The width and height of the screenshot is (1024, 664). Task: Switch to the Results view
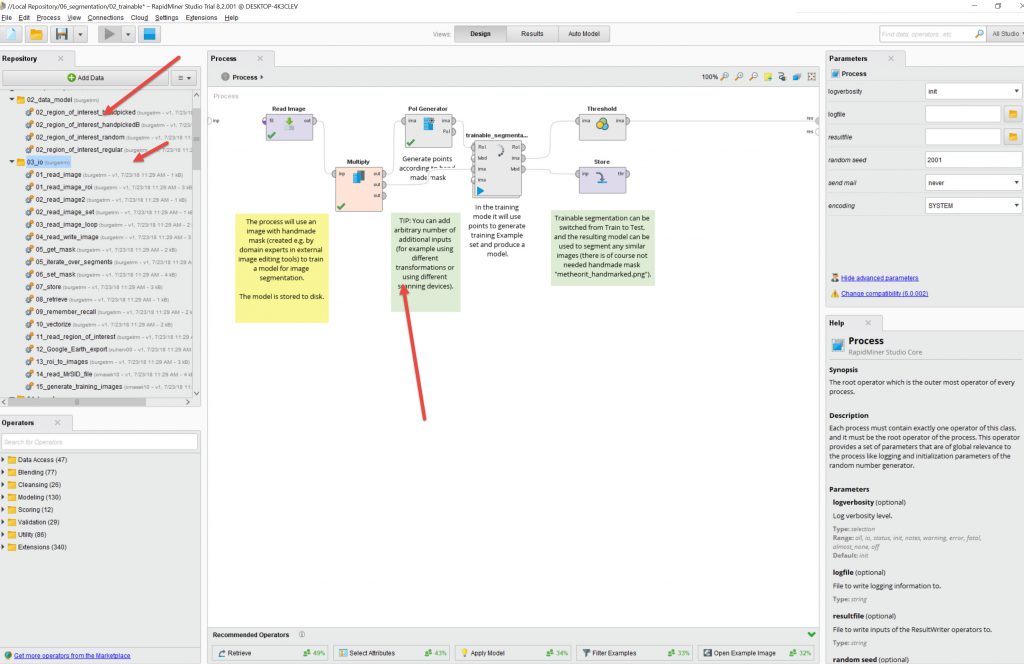tap(532, 33)
